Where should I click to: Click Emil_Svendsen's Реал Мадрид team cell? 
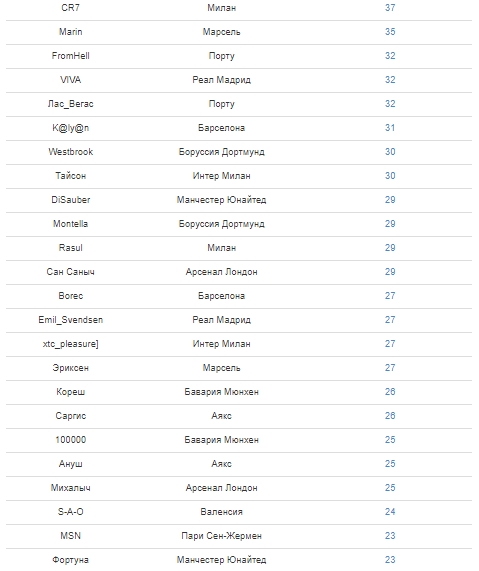pyautogui.click(x=221, y=320)
